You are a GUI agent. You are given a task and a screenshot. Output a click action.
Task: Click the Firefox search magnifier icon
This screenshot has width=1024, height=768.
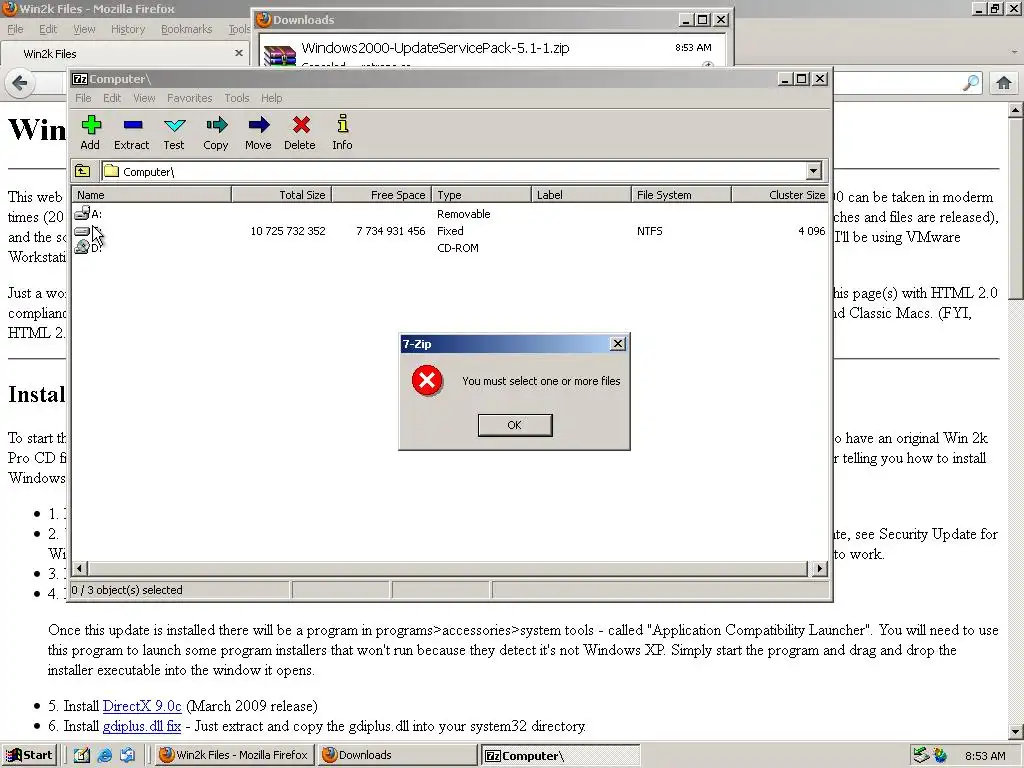971,83
